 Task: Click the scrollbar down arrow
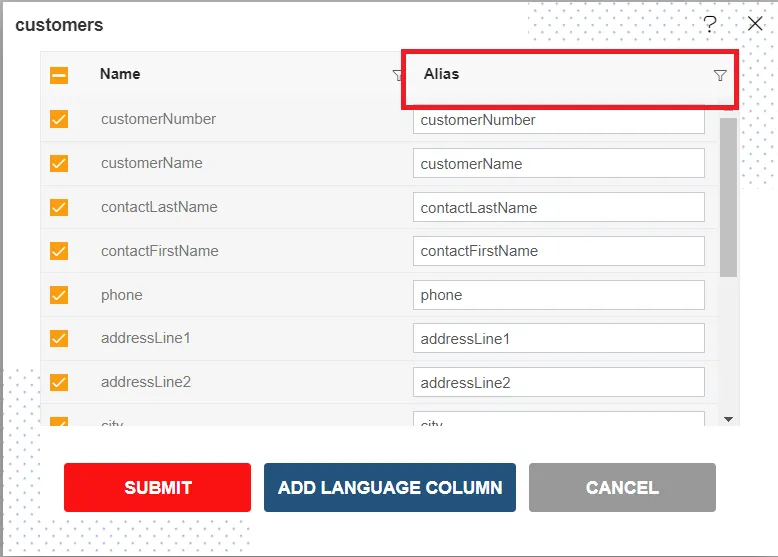[x=729, y=419]
